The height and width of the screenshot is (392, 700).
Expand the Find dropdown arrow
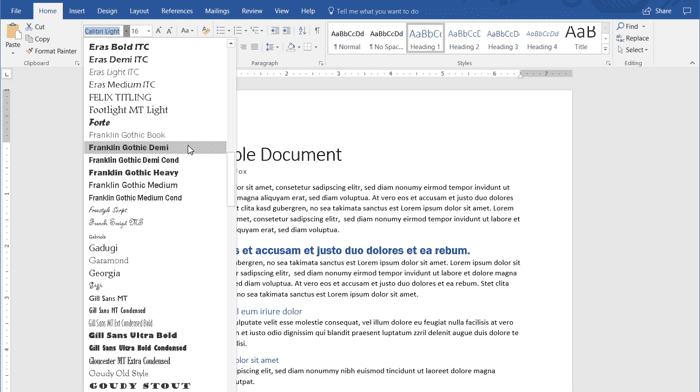[x=644, y=26]
